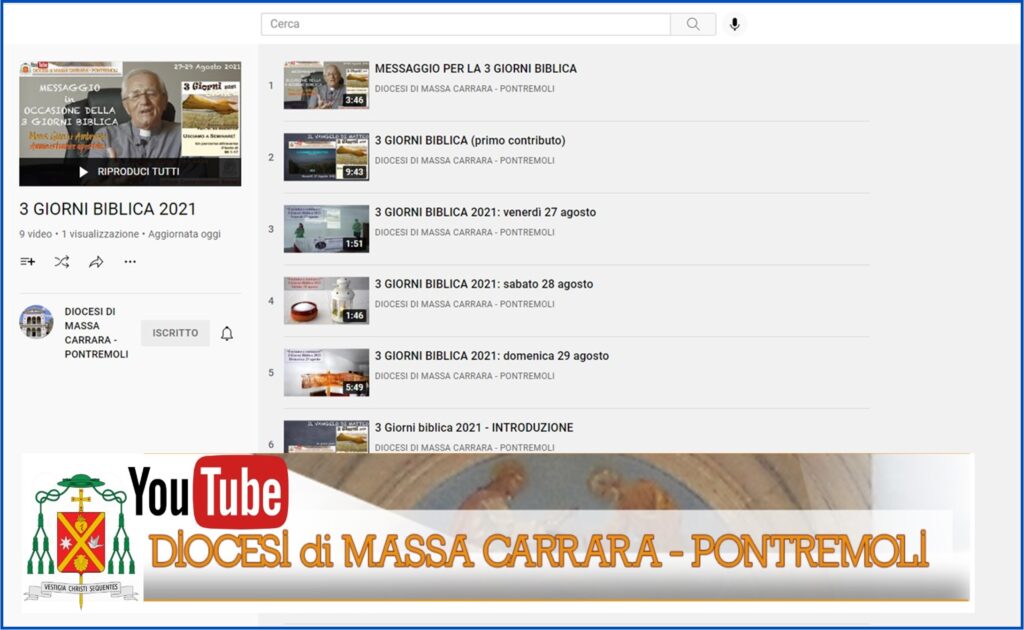
Task: Click the shuffle playlist icon
Action: (62, 262)
